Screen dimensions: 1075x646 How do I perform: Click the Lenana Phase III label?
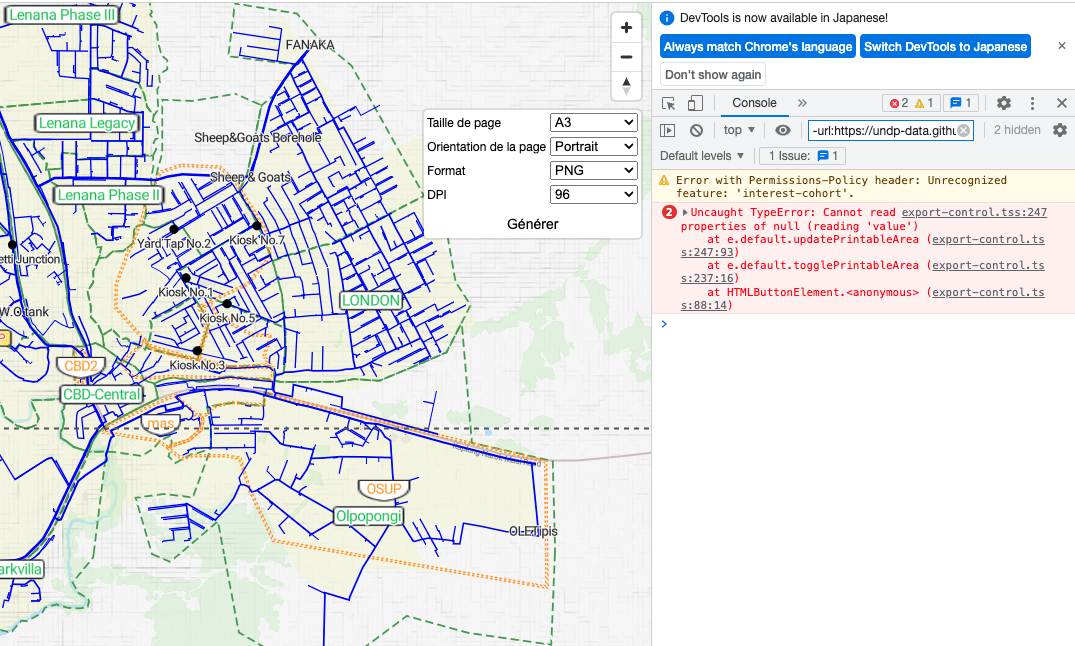pyautogui.click(x=62, y=14)
